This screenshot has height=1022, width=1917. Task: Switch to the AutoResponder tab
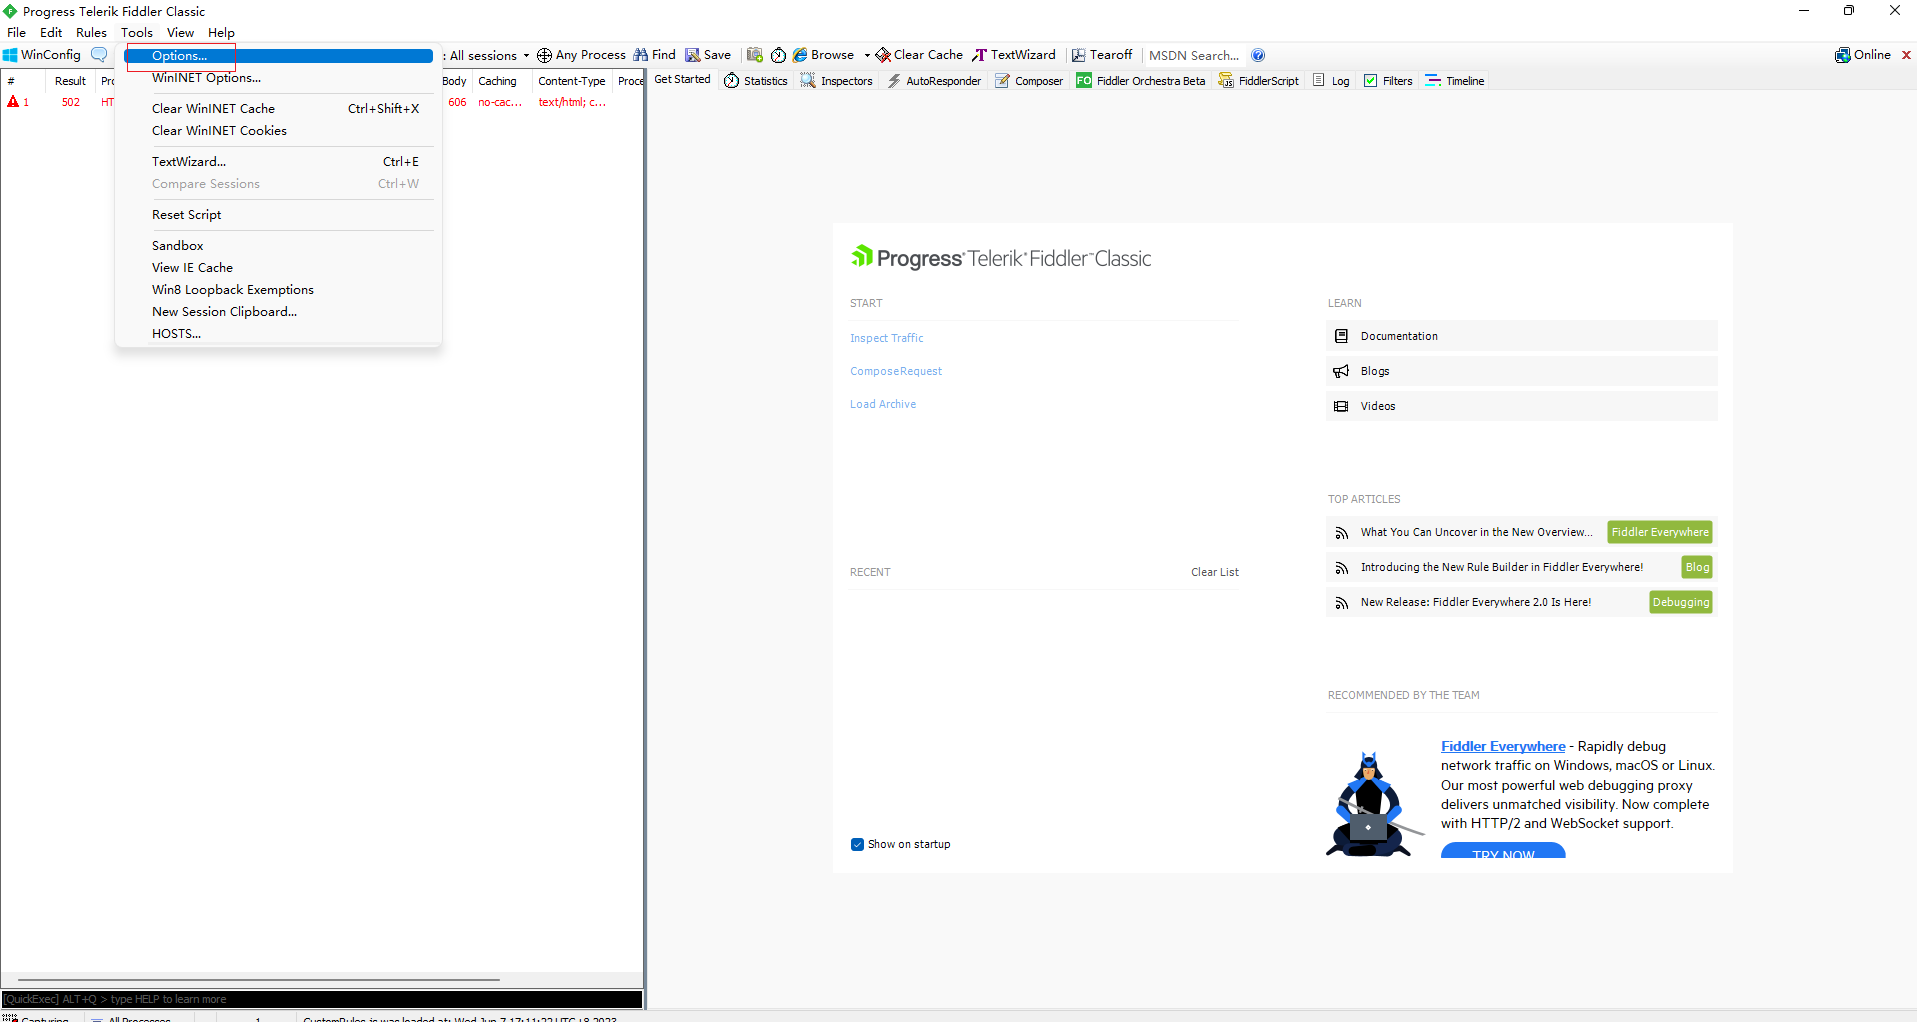(934, 80)
